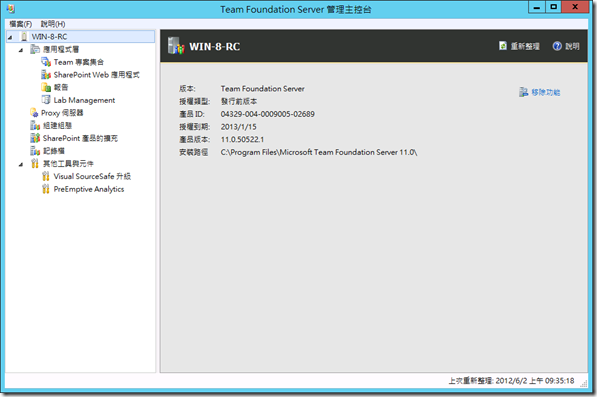The height and width of the screenshot is (397, 597).
Task: Click the 上次重新整理 status bar text
Action: (511, 381)
